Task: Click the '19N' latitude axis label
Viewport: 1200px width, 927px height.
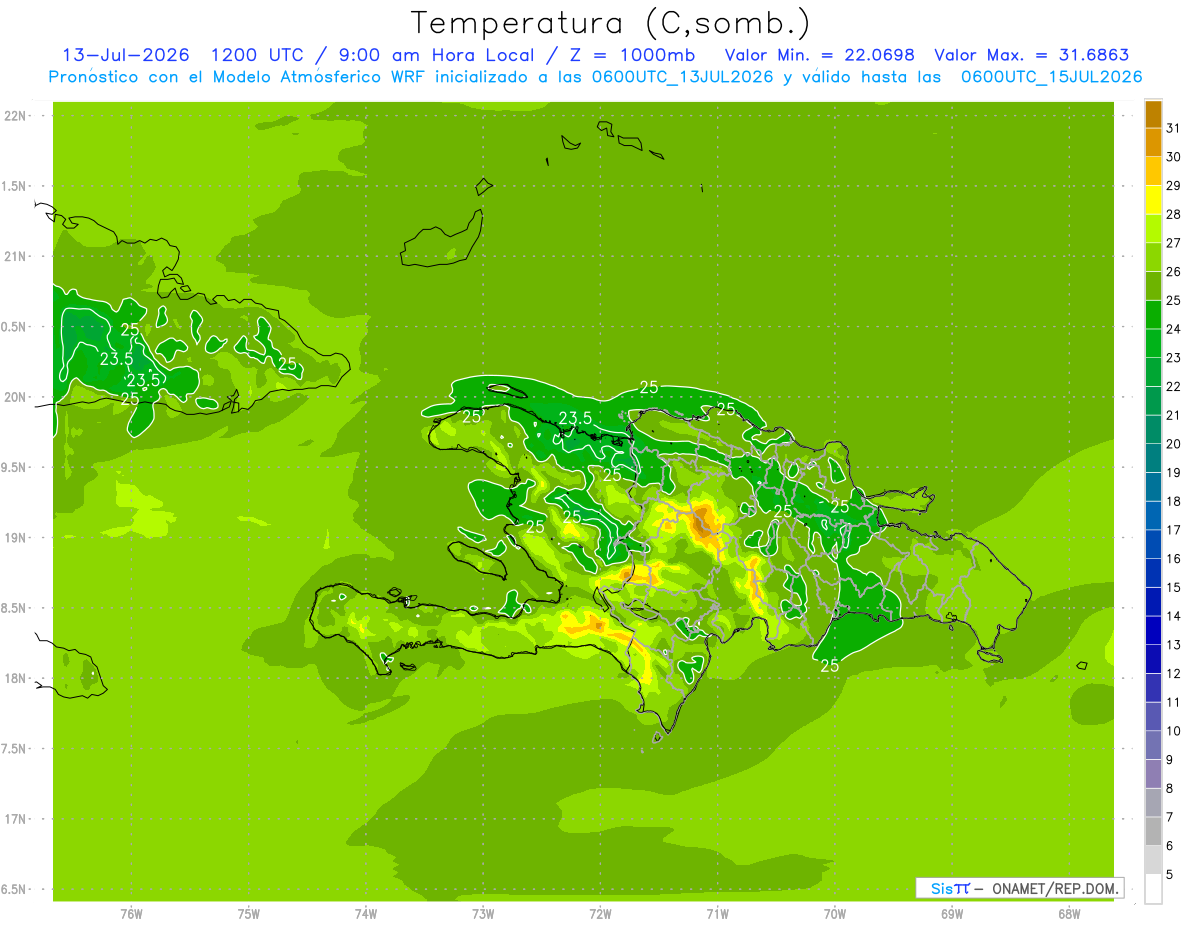Action: tap(16, 538)
